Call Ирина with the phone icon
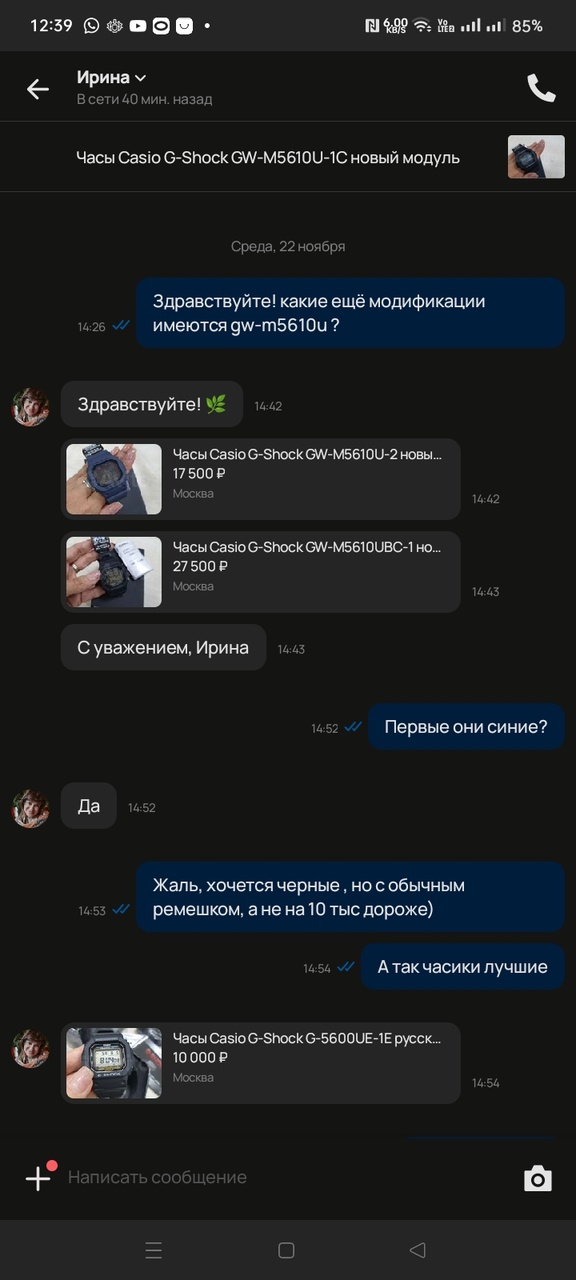576x1280 pixels. point(541,88)
